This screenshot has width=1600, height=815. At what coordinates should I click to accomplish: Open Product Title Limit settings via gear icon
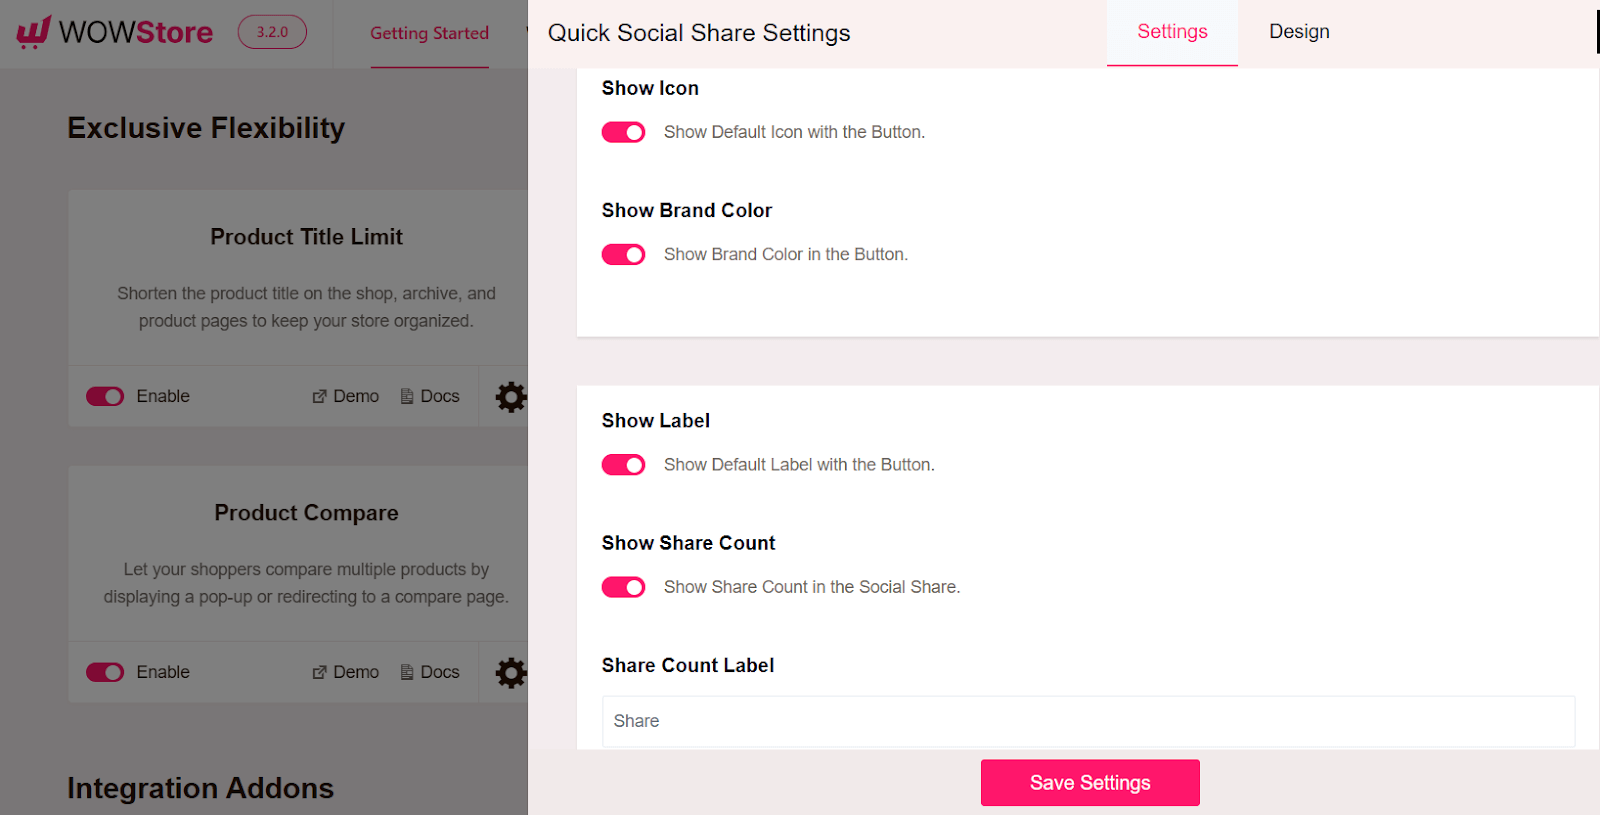[x=510, y=396]
